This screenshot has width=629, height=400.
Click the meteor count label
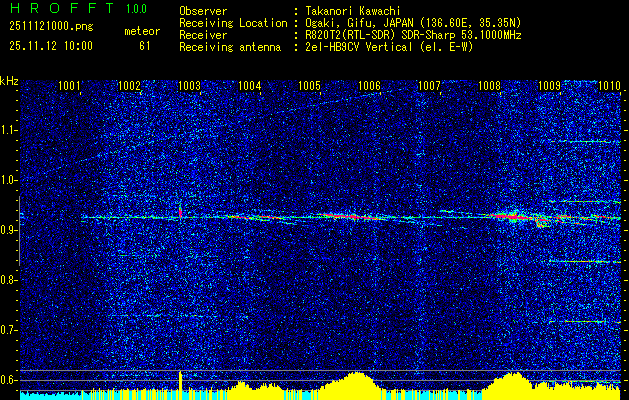pos(142,31)
